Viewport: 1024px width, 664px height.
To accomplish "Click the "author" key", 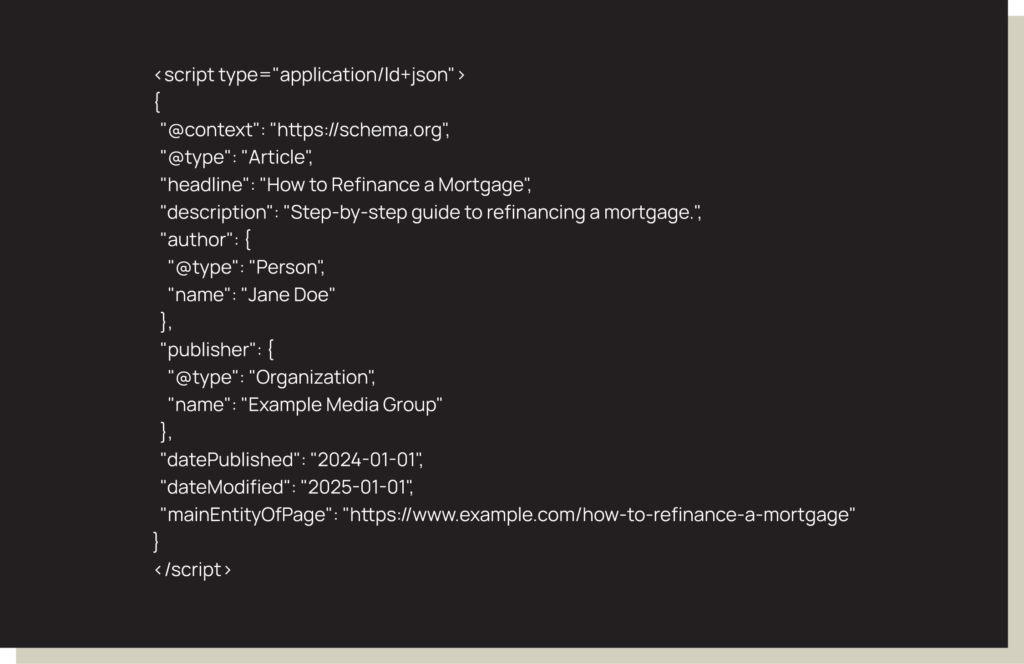I will click(x=195, y=240).
